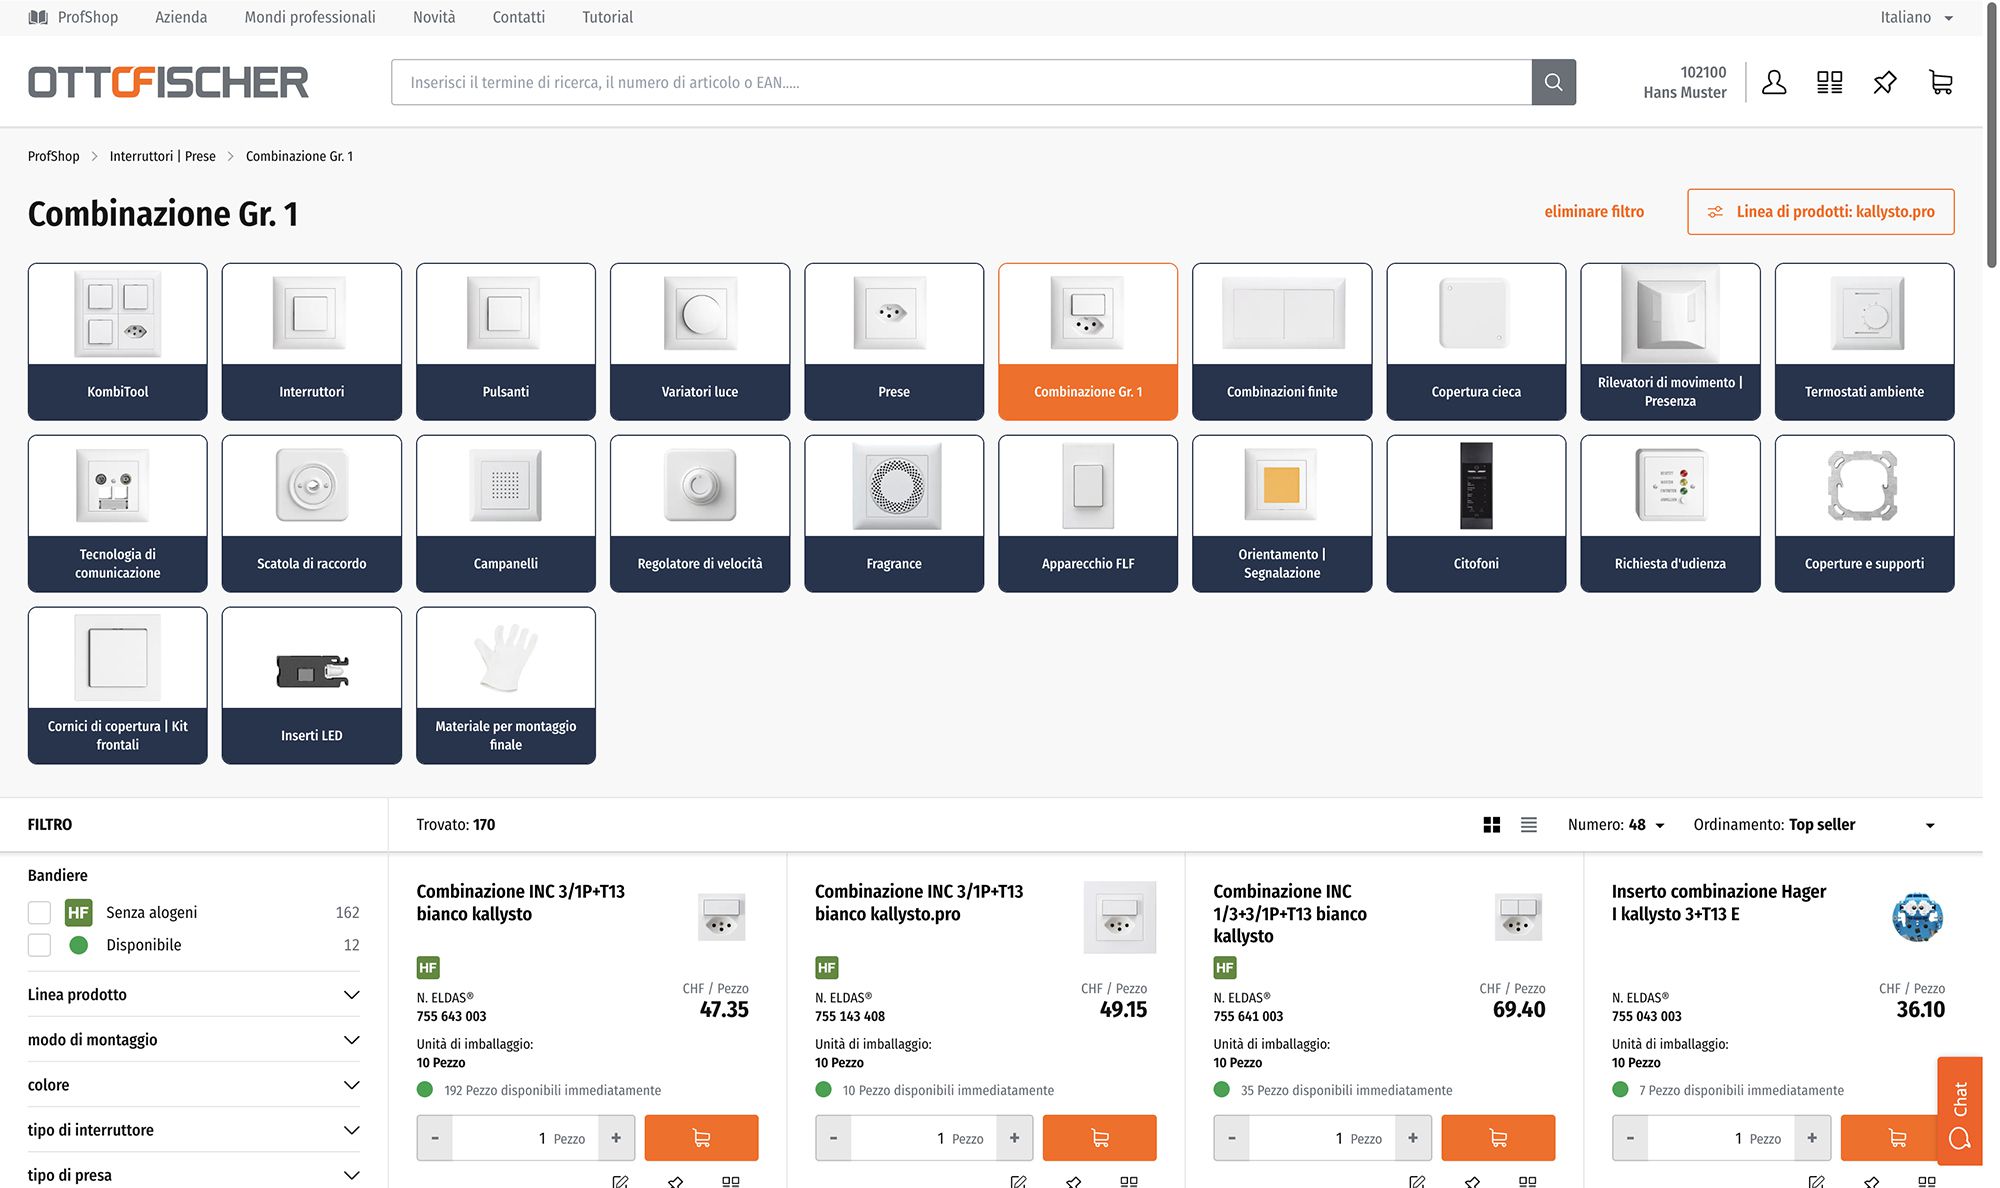Switch to list view layout

tap(1529, 825)
